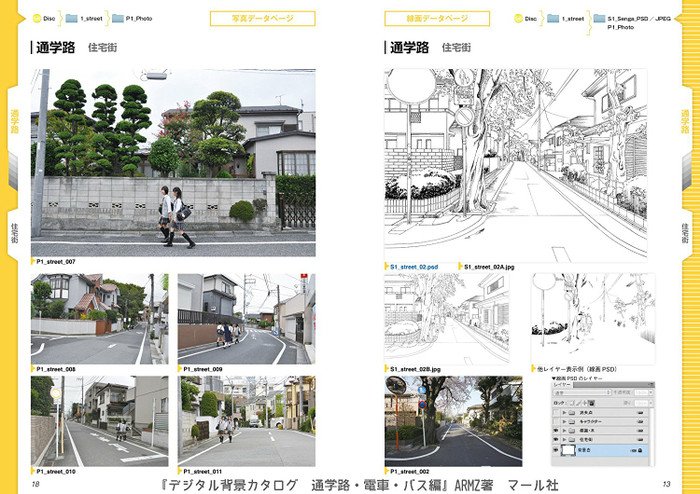The image size is (700, 494).
Task: Open the layers panel options menu icon
Action: pyautogui.click(x=651, y=384)
